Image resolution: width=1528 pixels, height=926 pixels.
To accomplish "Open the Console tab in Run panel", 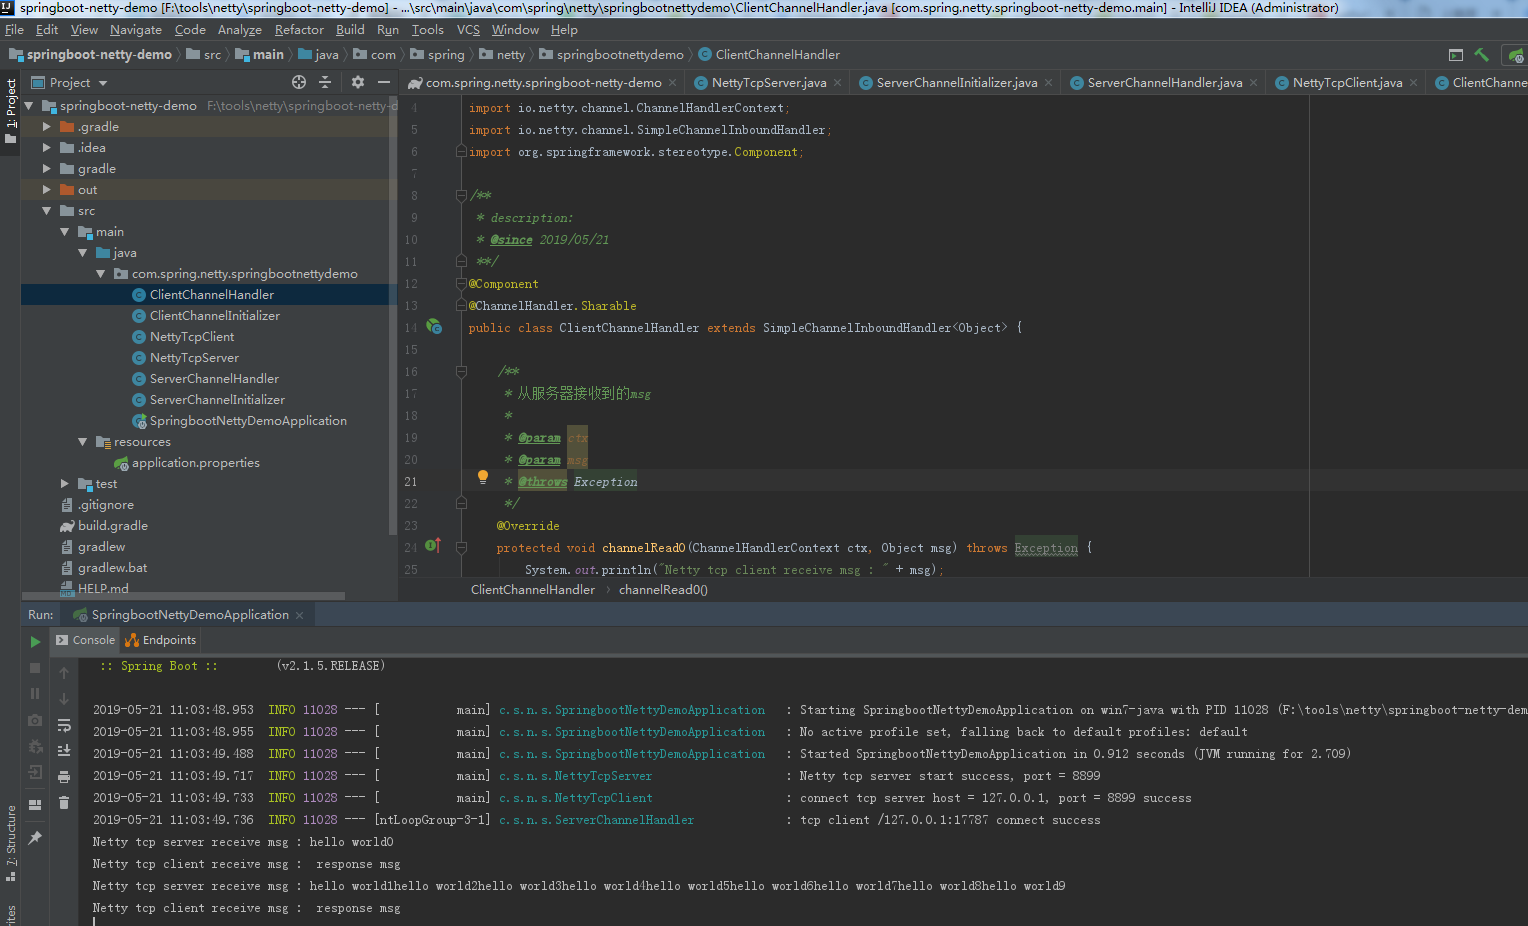I will coord(86,640).
